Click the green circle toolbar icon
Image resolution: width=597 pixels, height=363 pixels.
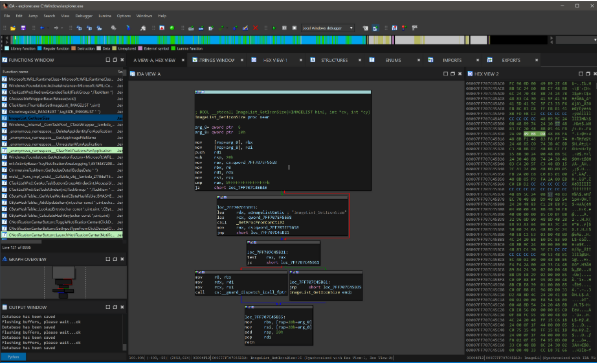[172, 28]
